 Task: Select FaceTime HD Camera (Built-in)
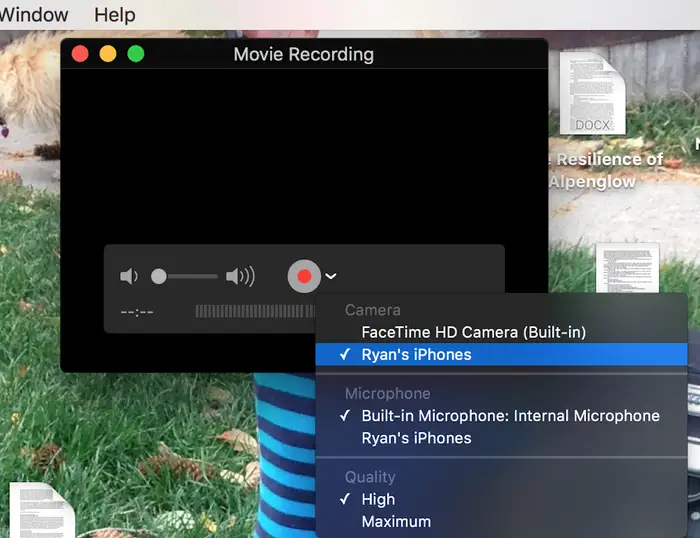click(473, 332)
